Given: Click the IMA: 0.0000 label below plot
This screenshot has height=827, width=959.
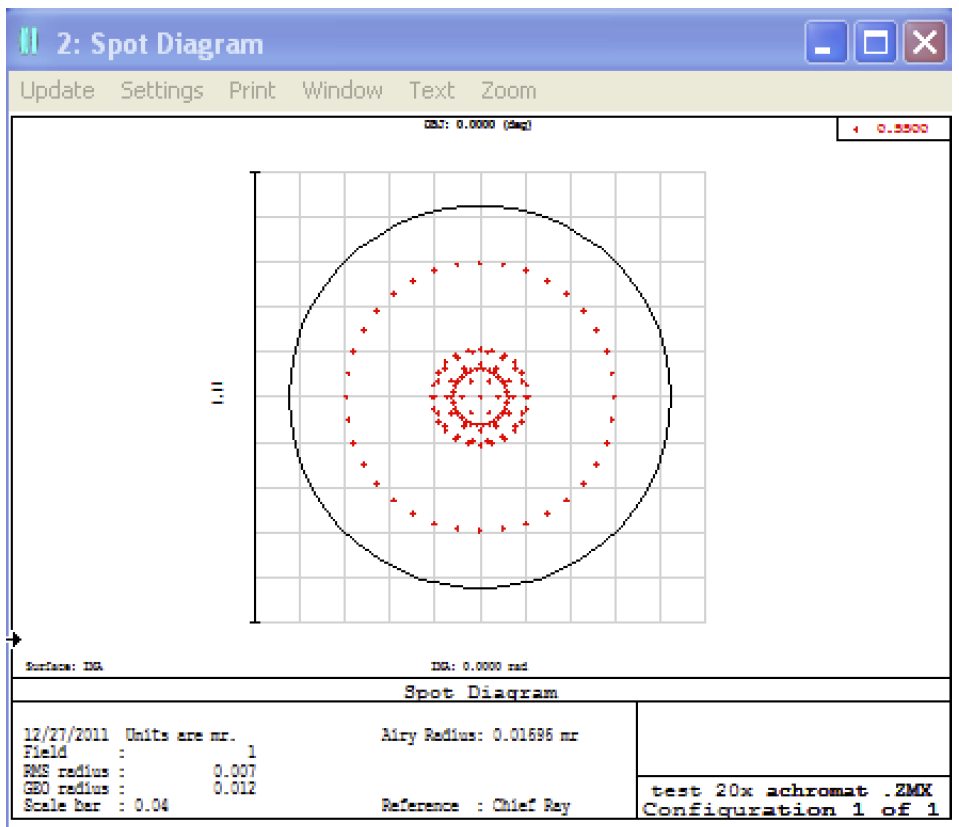Looking at the screenshot, I should [x=479, y=666].
